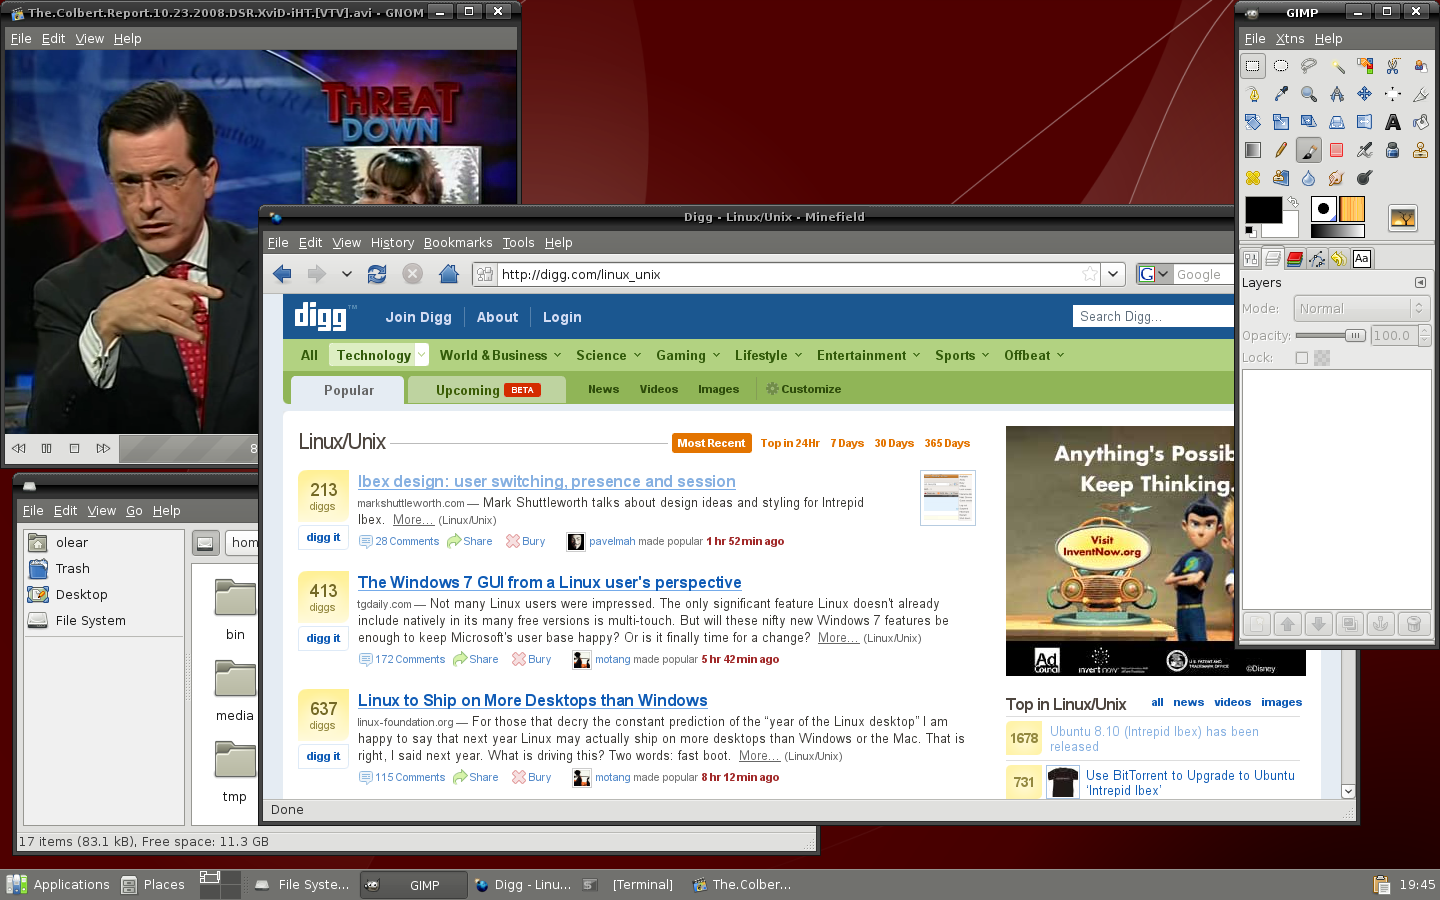Expand the Entertainment category dropdown
The width and height of the screenshot is (1440, 900).
(x=916, y=355)
